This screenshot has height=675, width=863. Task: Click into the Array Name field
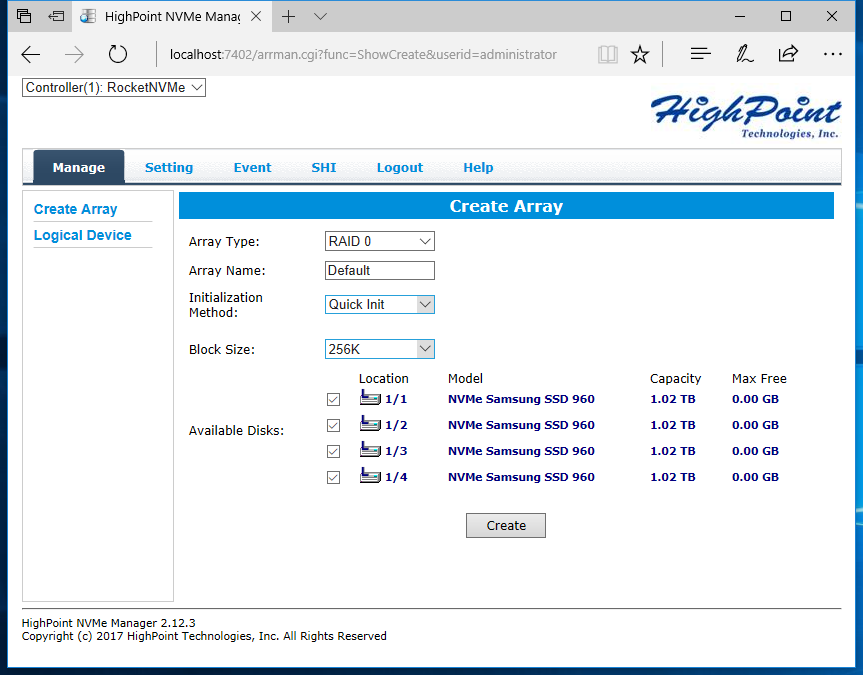click(380, 270)
